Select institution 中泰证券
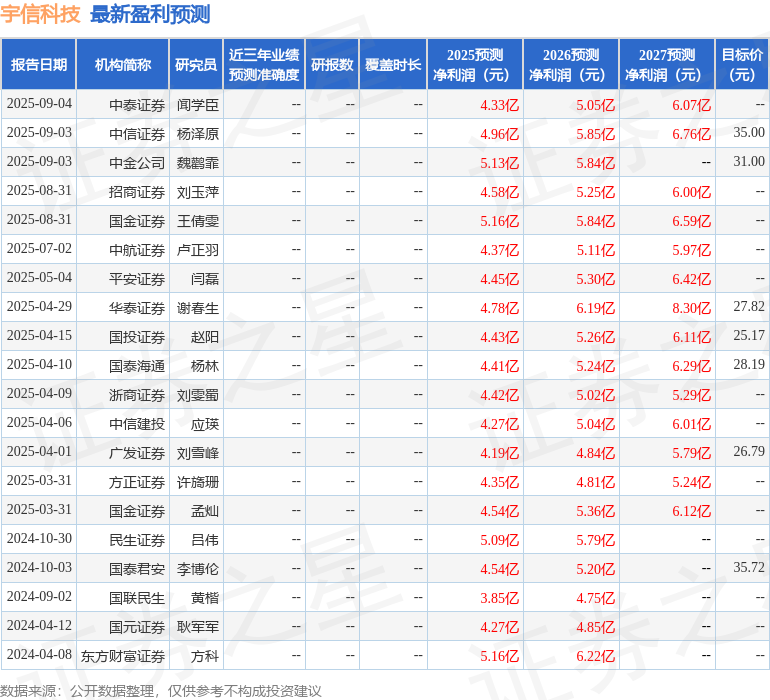Screen dimensions: 770x700 [x=137, y=105]
